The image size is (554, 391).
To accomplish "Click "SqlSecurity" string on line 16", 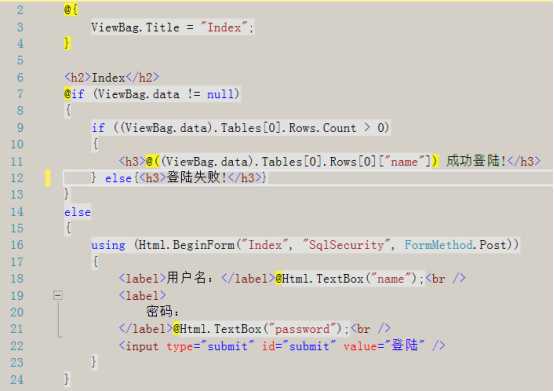I will click(x=346, y=245).
